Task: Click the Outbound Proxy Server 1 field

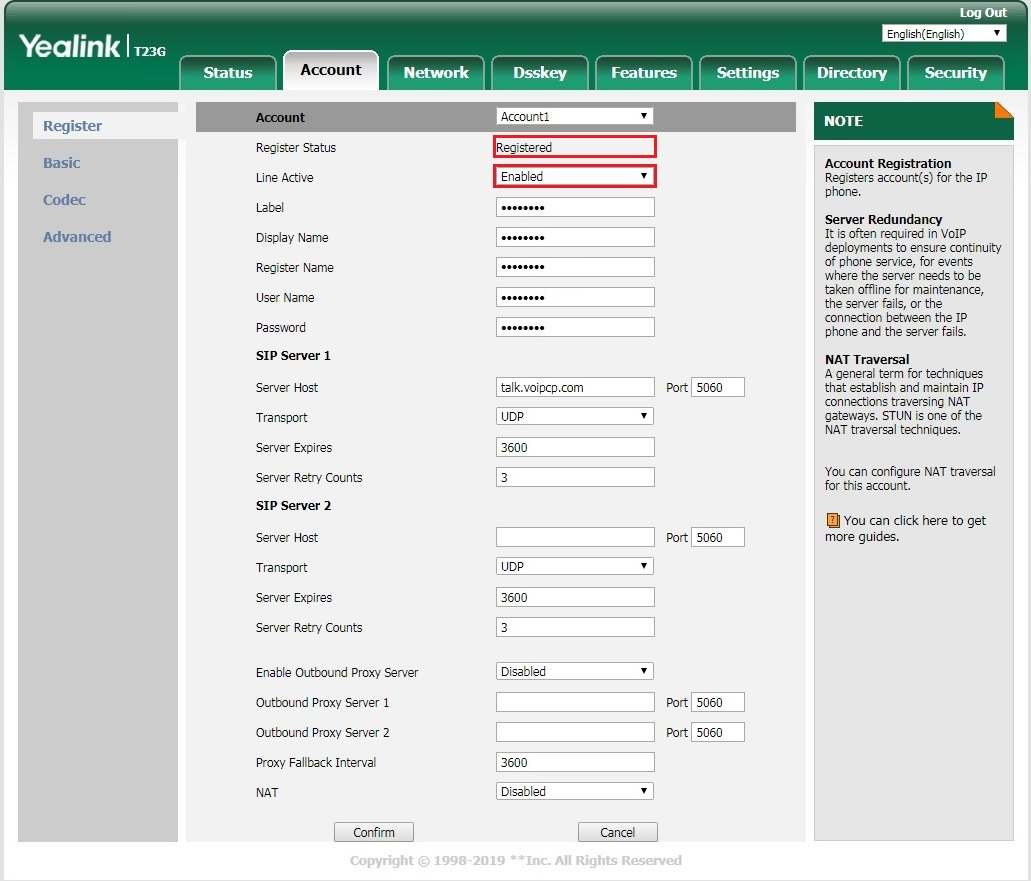Action: pyautogui.click(x=575, y=702)
